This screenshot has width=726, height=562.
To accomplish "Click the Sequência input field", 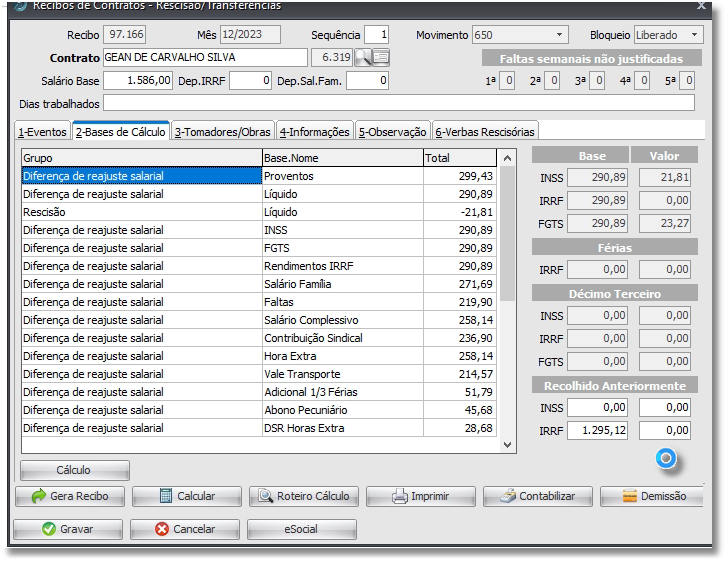I will point(376,35).
